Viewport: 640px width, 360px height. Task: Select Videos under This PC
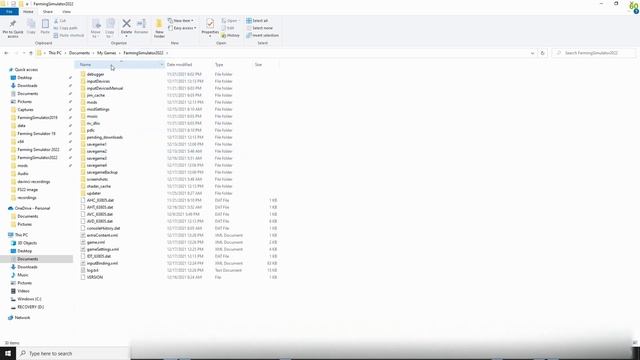point(23,291)
